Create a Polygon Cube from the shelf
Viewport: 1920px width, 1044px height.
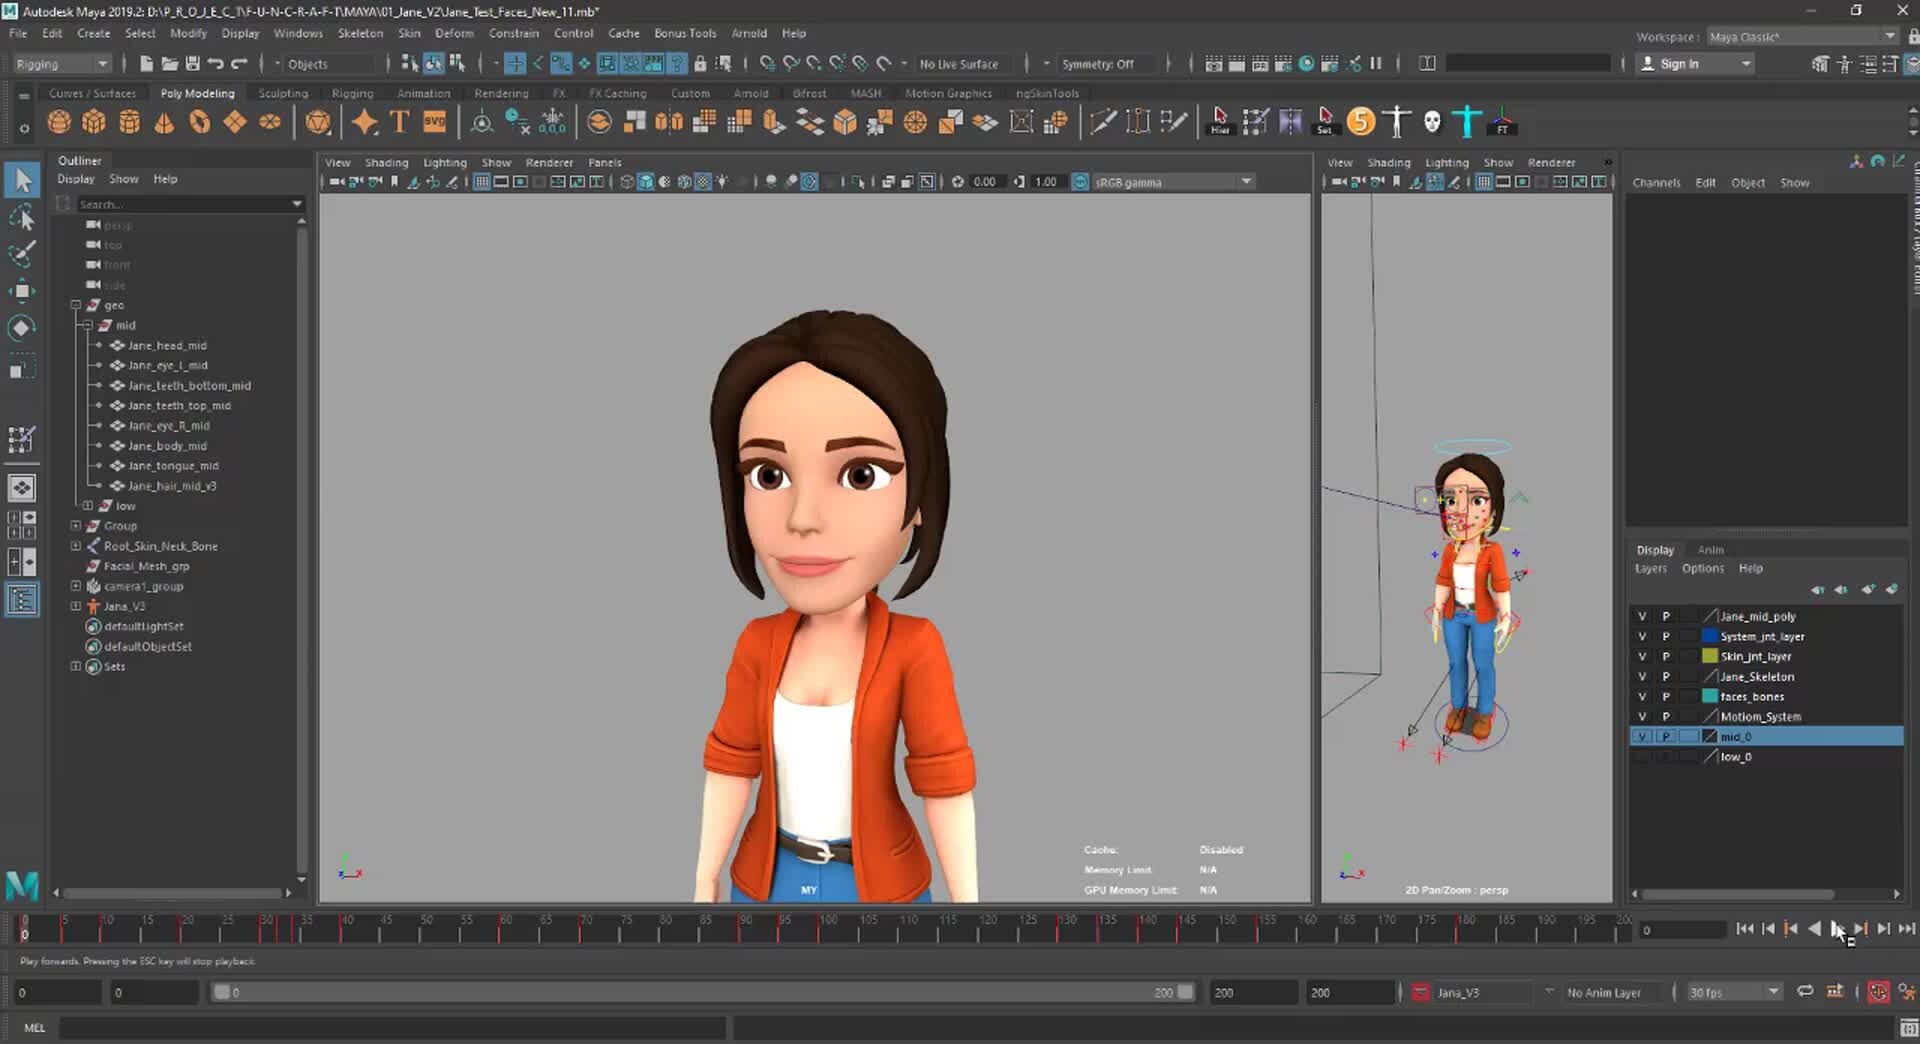pos(94,121)
